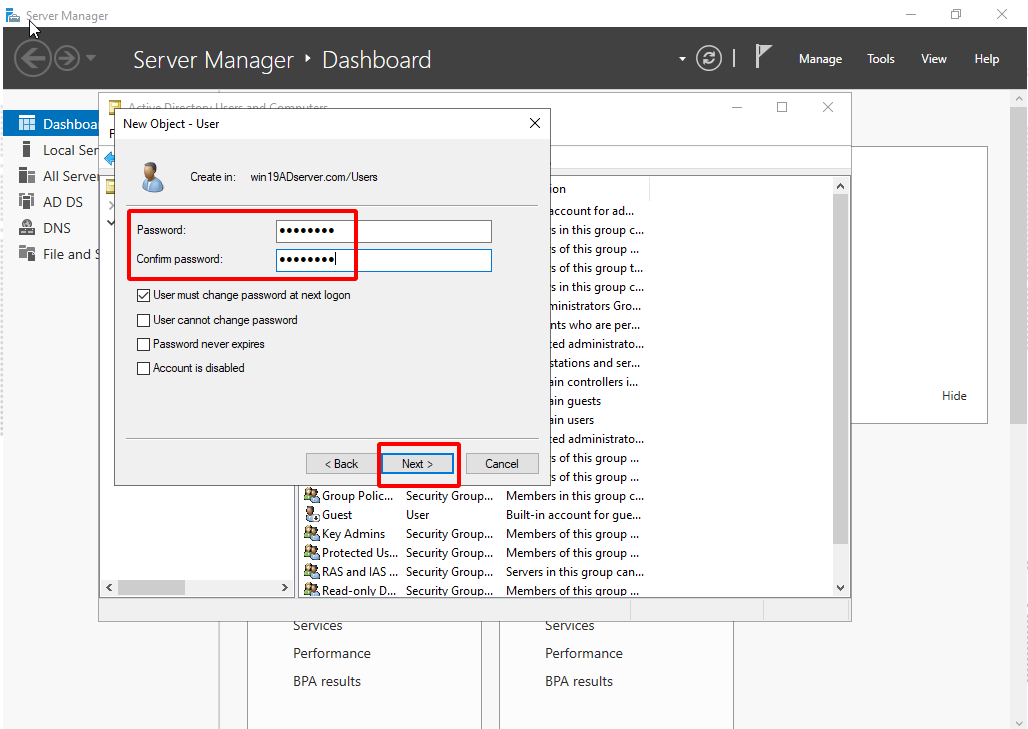Click the Server Manager main vertical scrollbar thumb
Image resolution: width=1028 pixels, height=729 pixels.
tap(1018, 266)
